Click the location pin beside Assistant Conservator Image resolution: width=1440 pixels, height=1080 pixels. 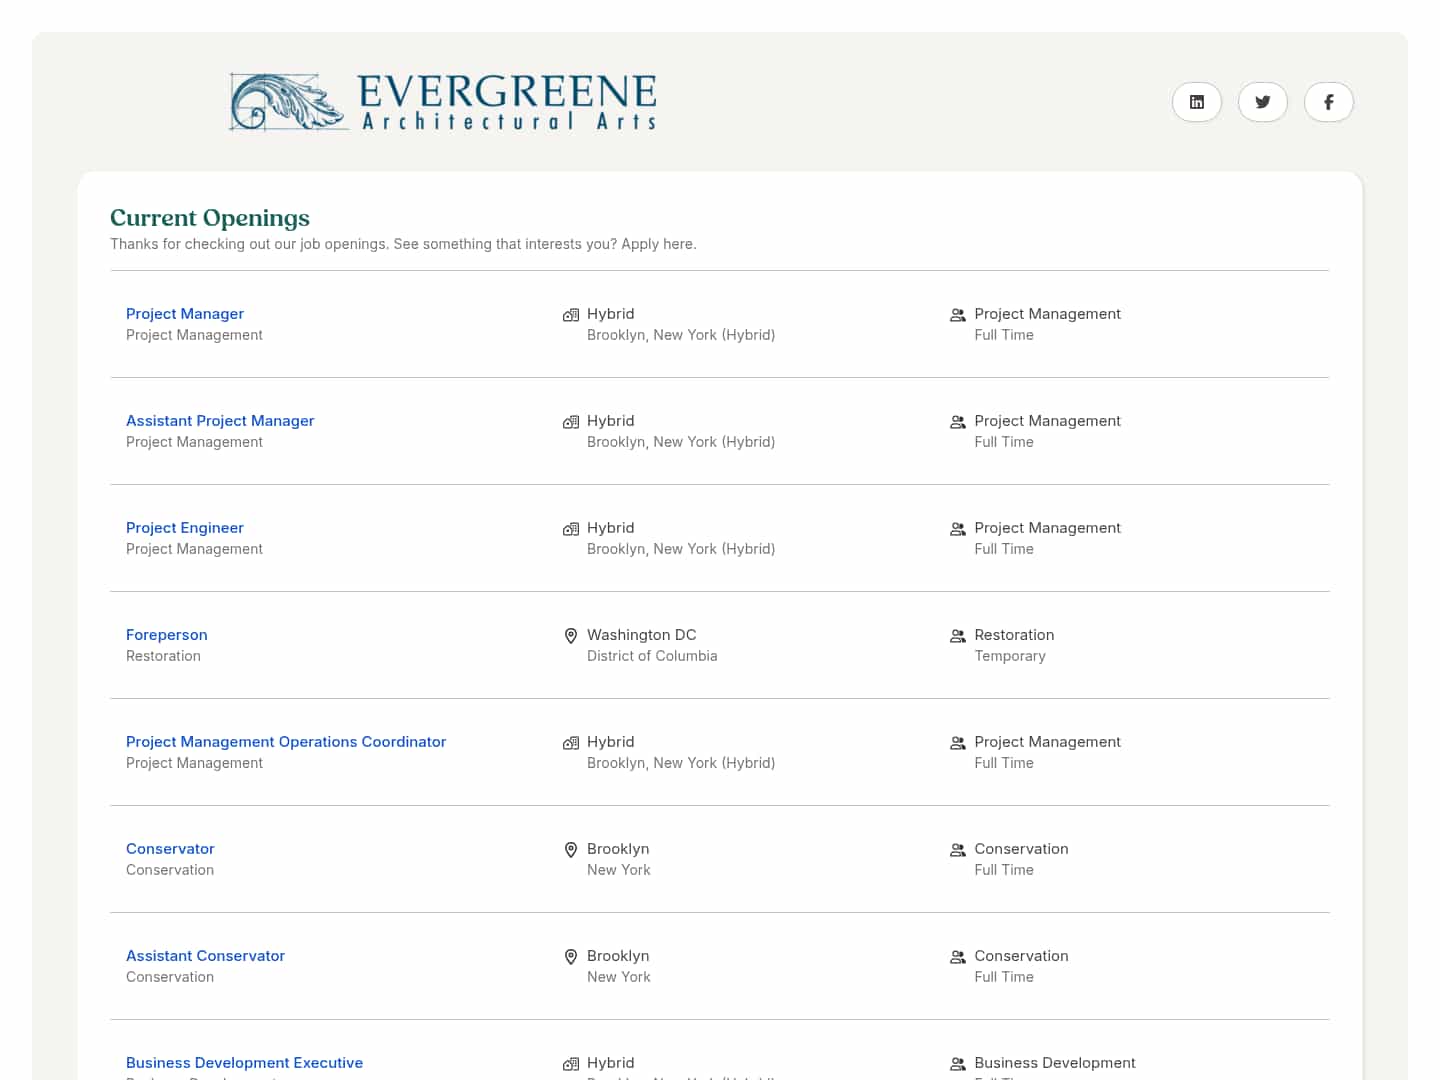click(570, 957)
